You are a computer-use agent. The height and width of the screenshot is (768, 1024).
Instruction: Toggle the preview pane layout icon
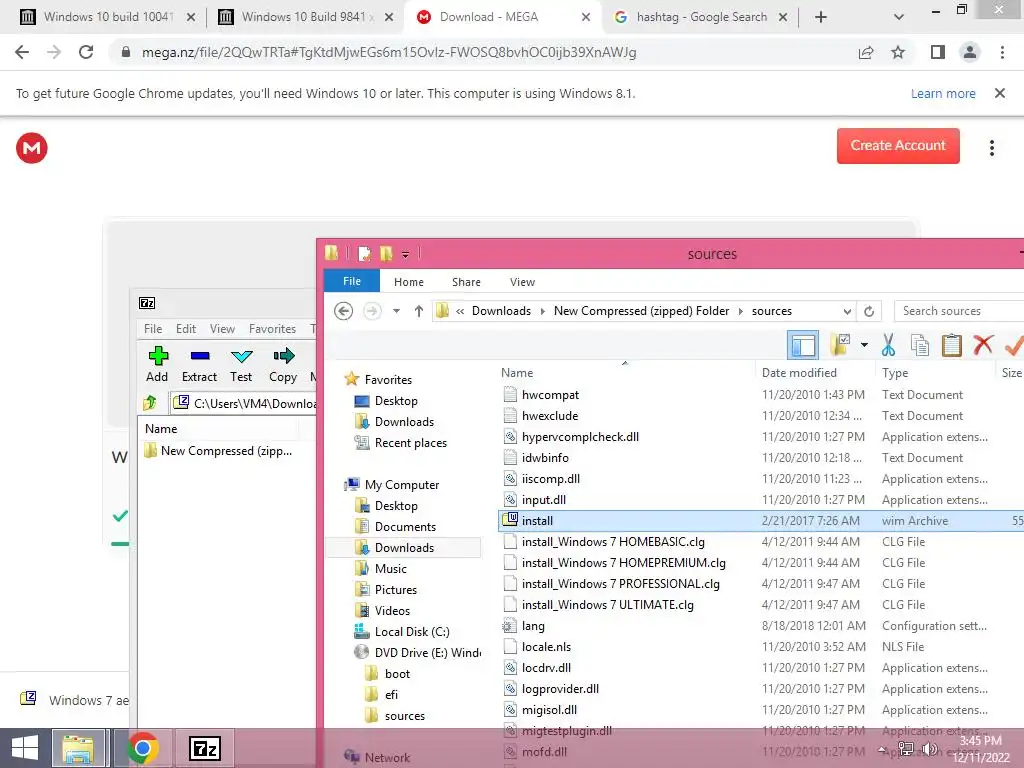(x=803, y=345)
